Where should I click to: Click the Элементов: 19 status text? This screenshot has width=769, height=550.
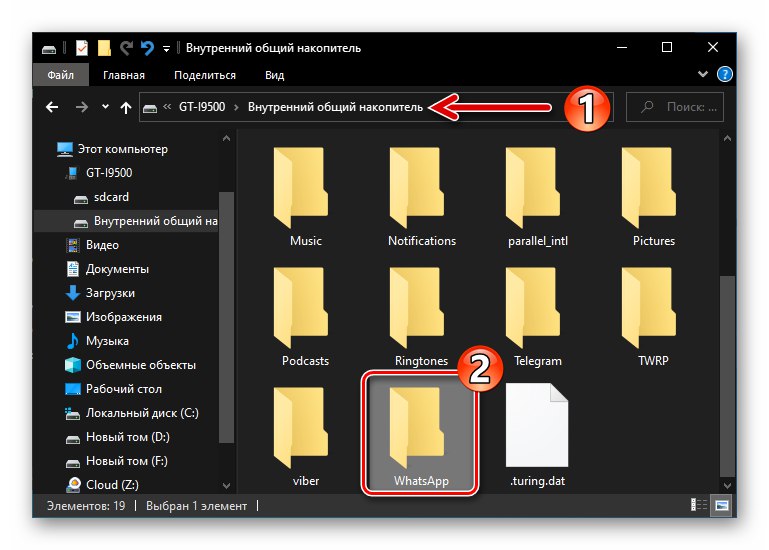86,506
